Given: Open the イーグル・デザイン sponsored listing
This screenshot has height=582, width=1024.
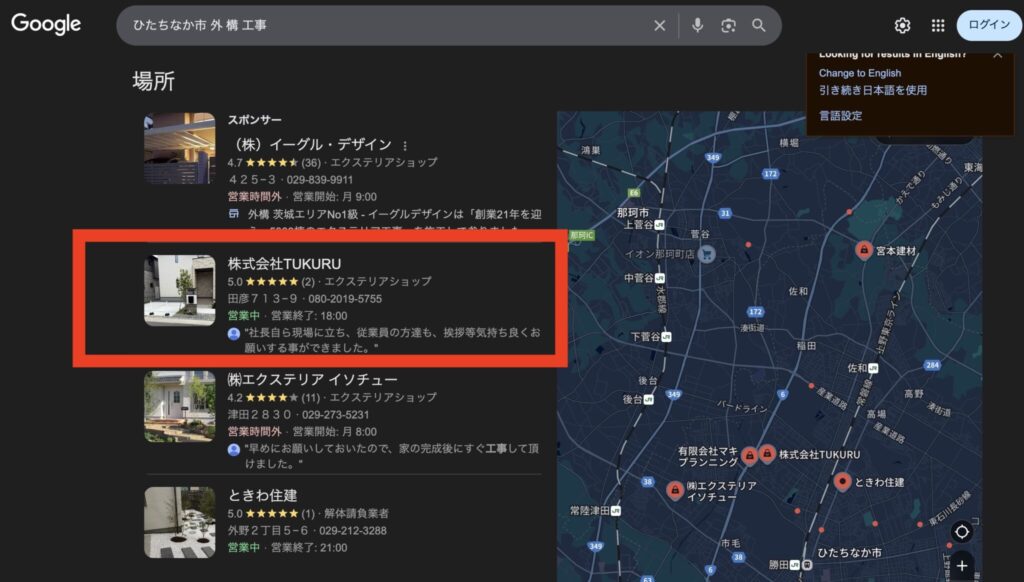Looking at the screenshot, I should click(312, 144).
